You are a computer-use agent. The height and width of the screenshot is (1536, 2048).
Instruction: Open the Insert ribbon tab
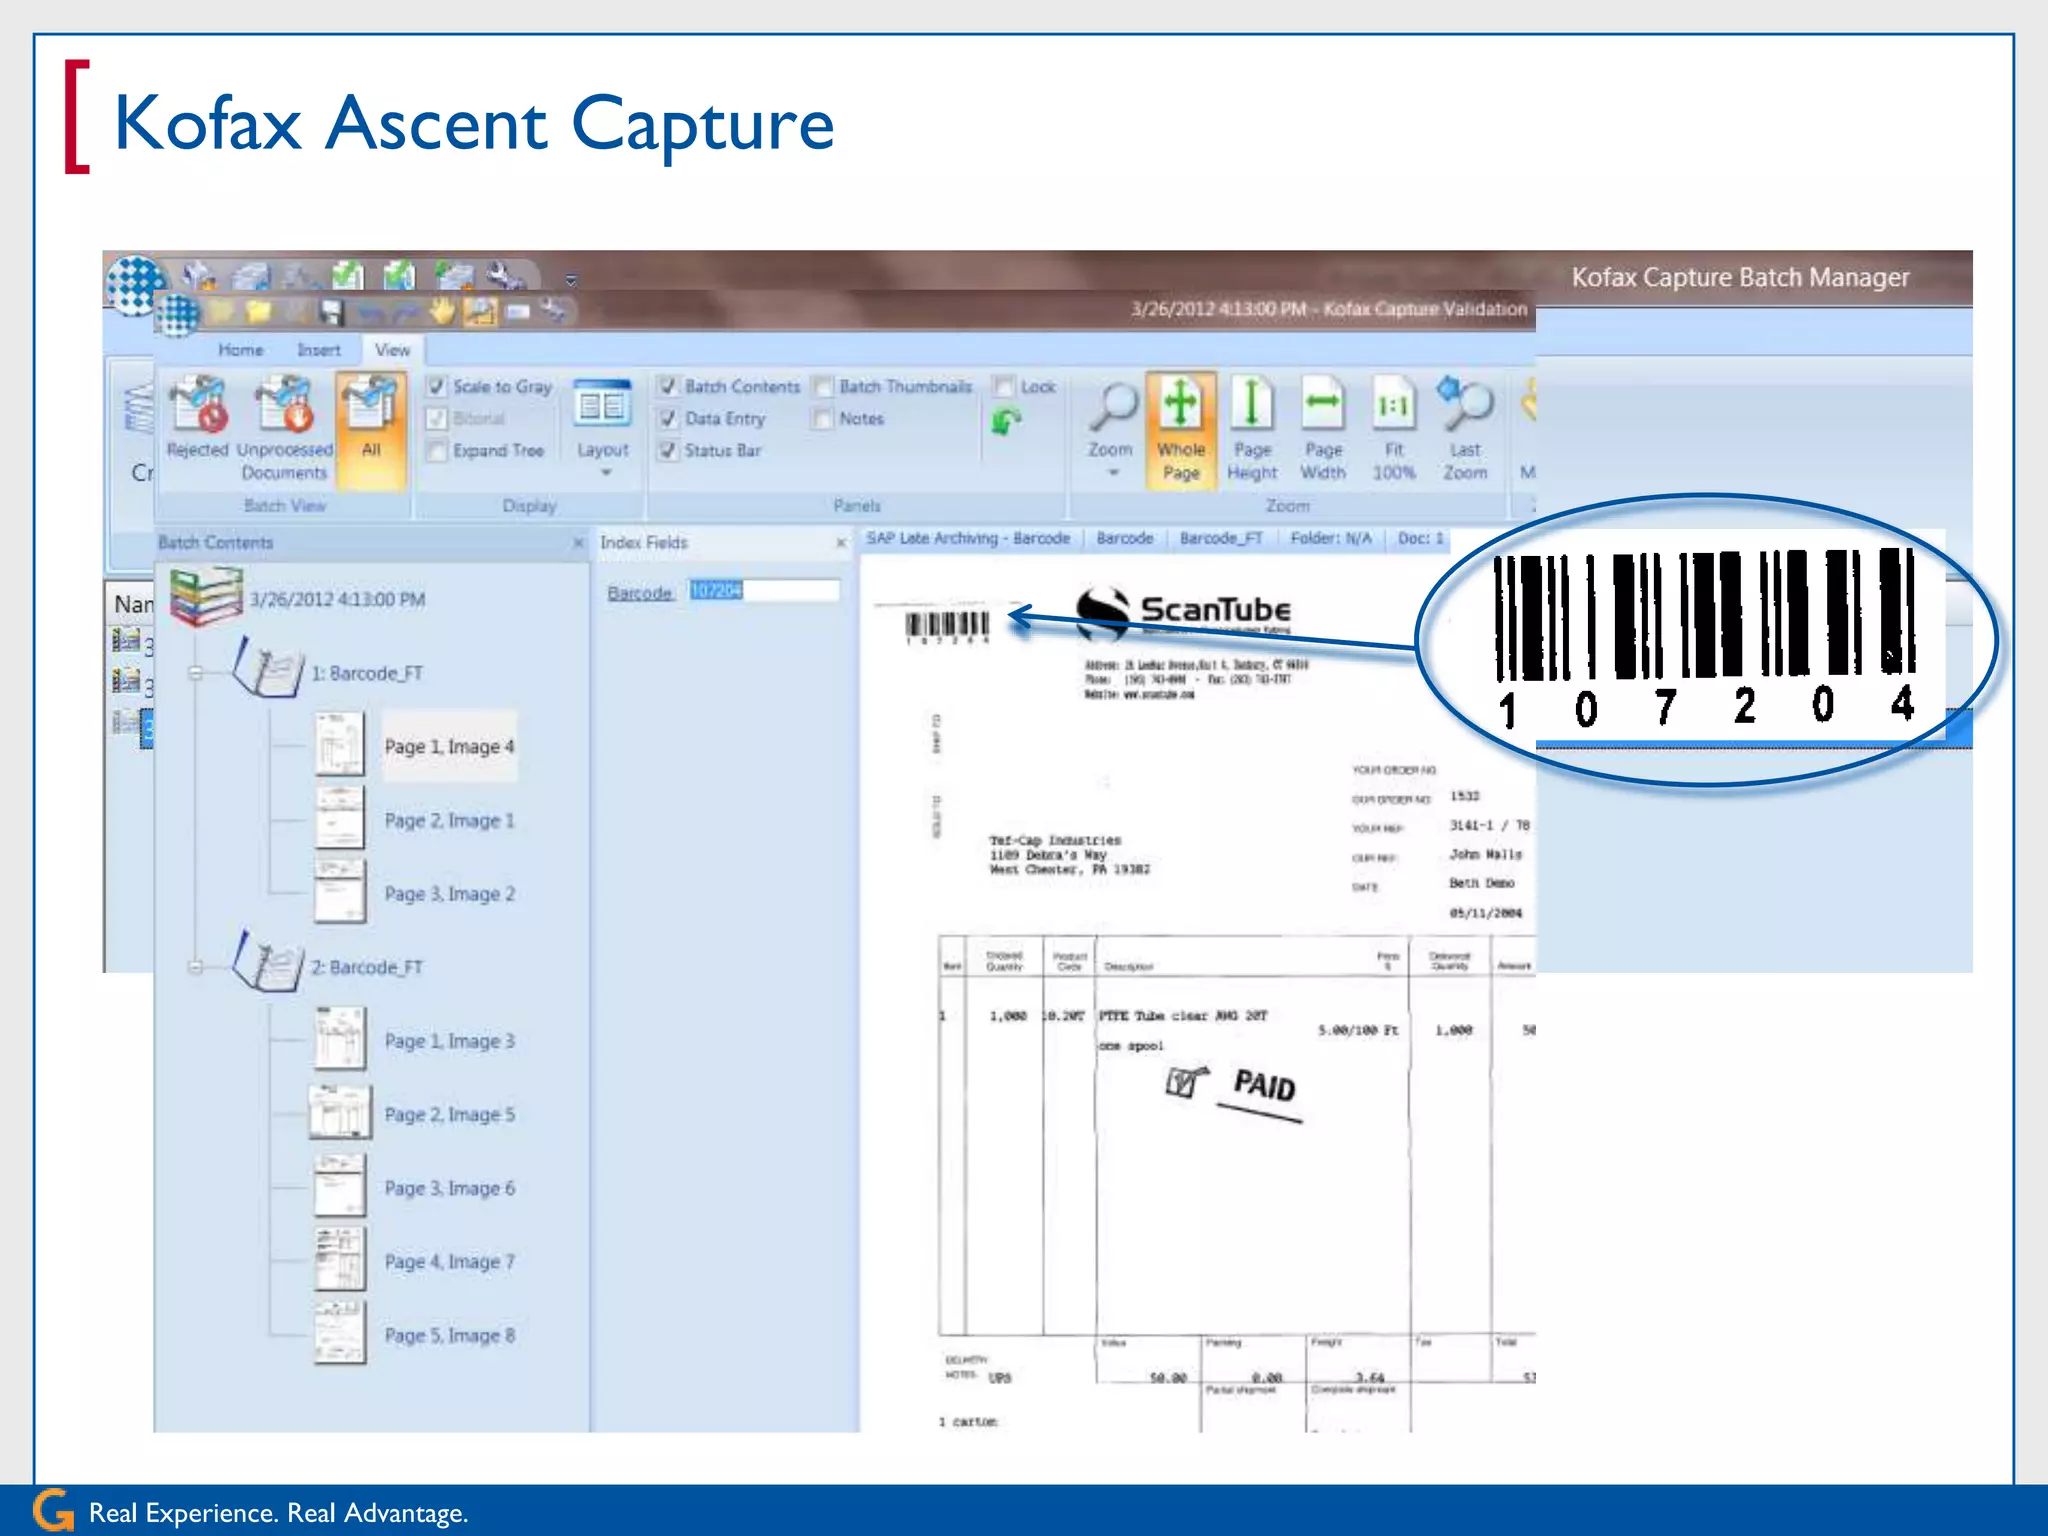pos(319,350)
